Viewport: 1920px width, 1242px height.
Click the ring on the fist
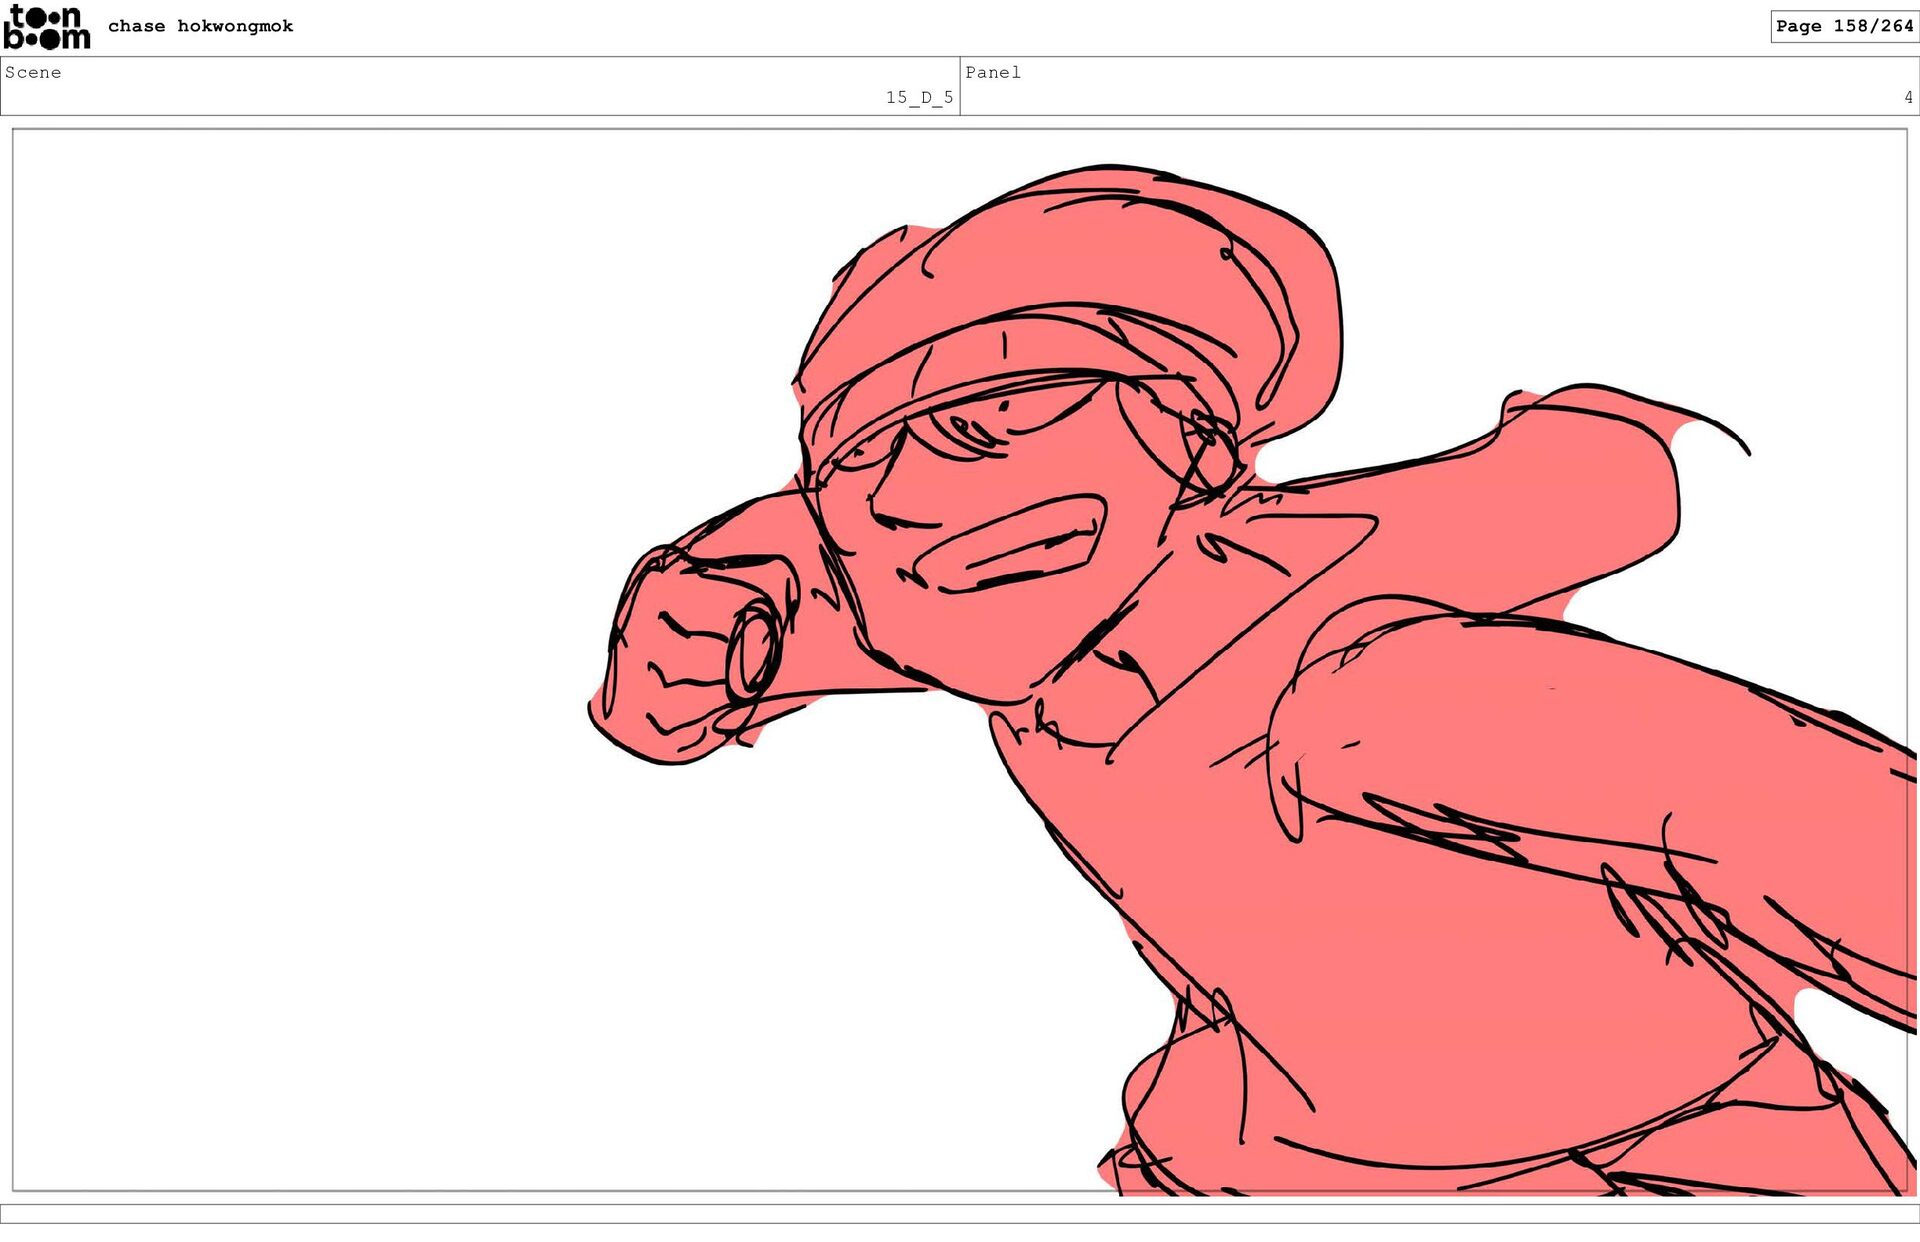coord(753,650)
